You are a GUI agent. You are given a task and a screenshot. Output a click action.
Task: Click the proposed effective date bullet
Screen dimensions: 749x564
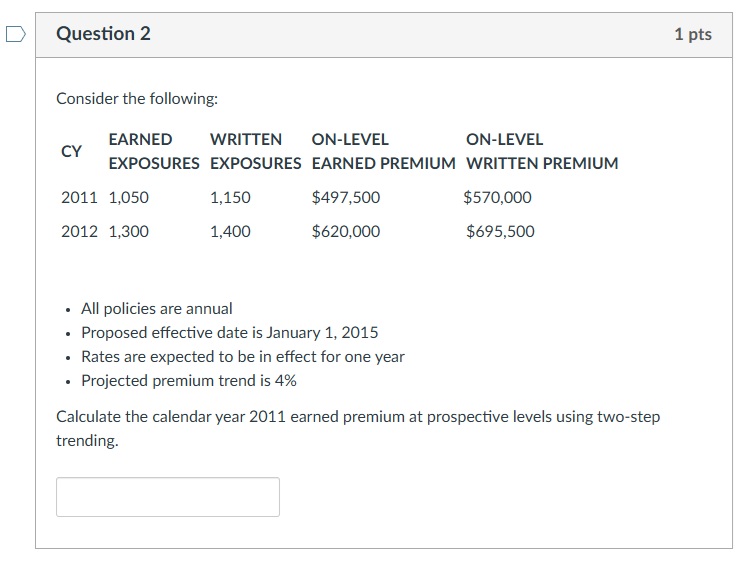coord(229,333)
